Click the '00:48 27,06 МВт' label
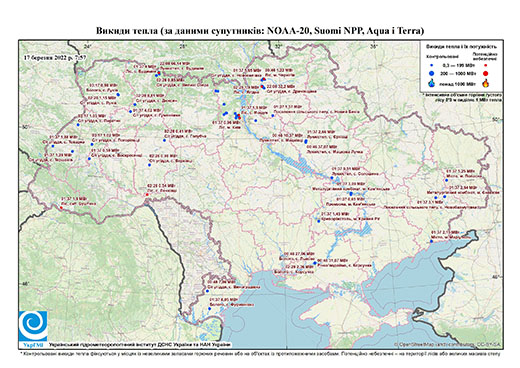This screenshot has height=368, width=520. coord(299,253)
